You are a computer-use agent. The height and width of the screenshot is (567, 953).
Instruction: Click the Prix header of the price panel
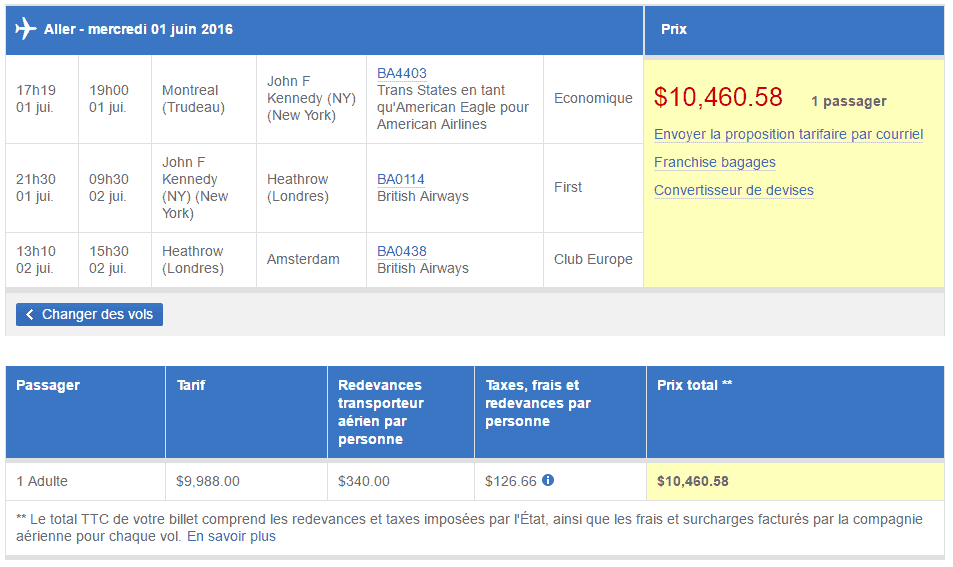674,29
